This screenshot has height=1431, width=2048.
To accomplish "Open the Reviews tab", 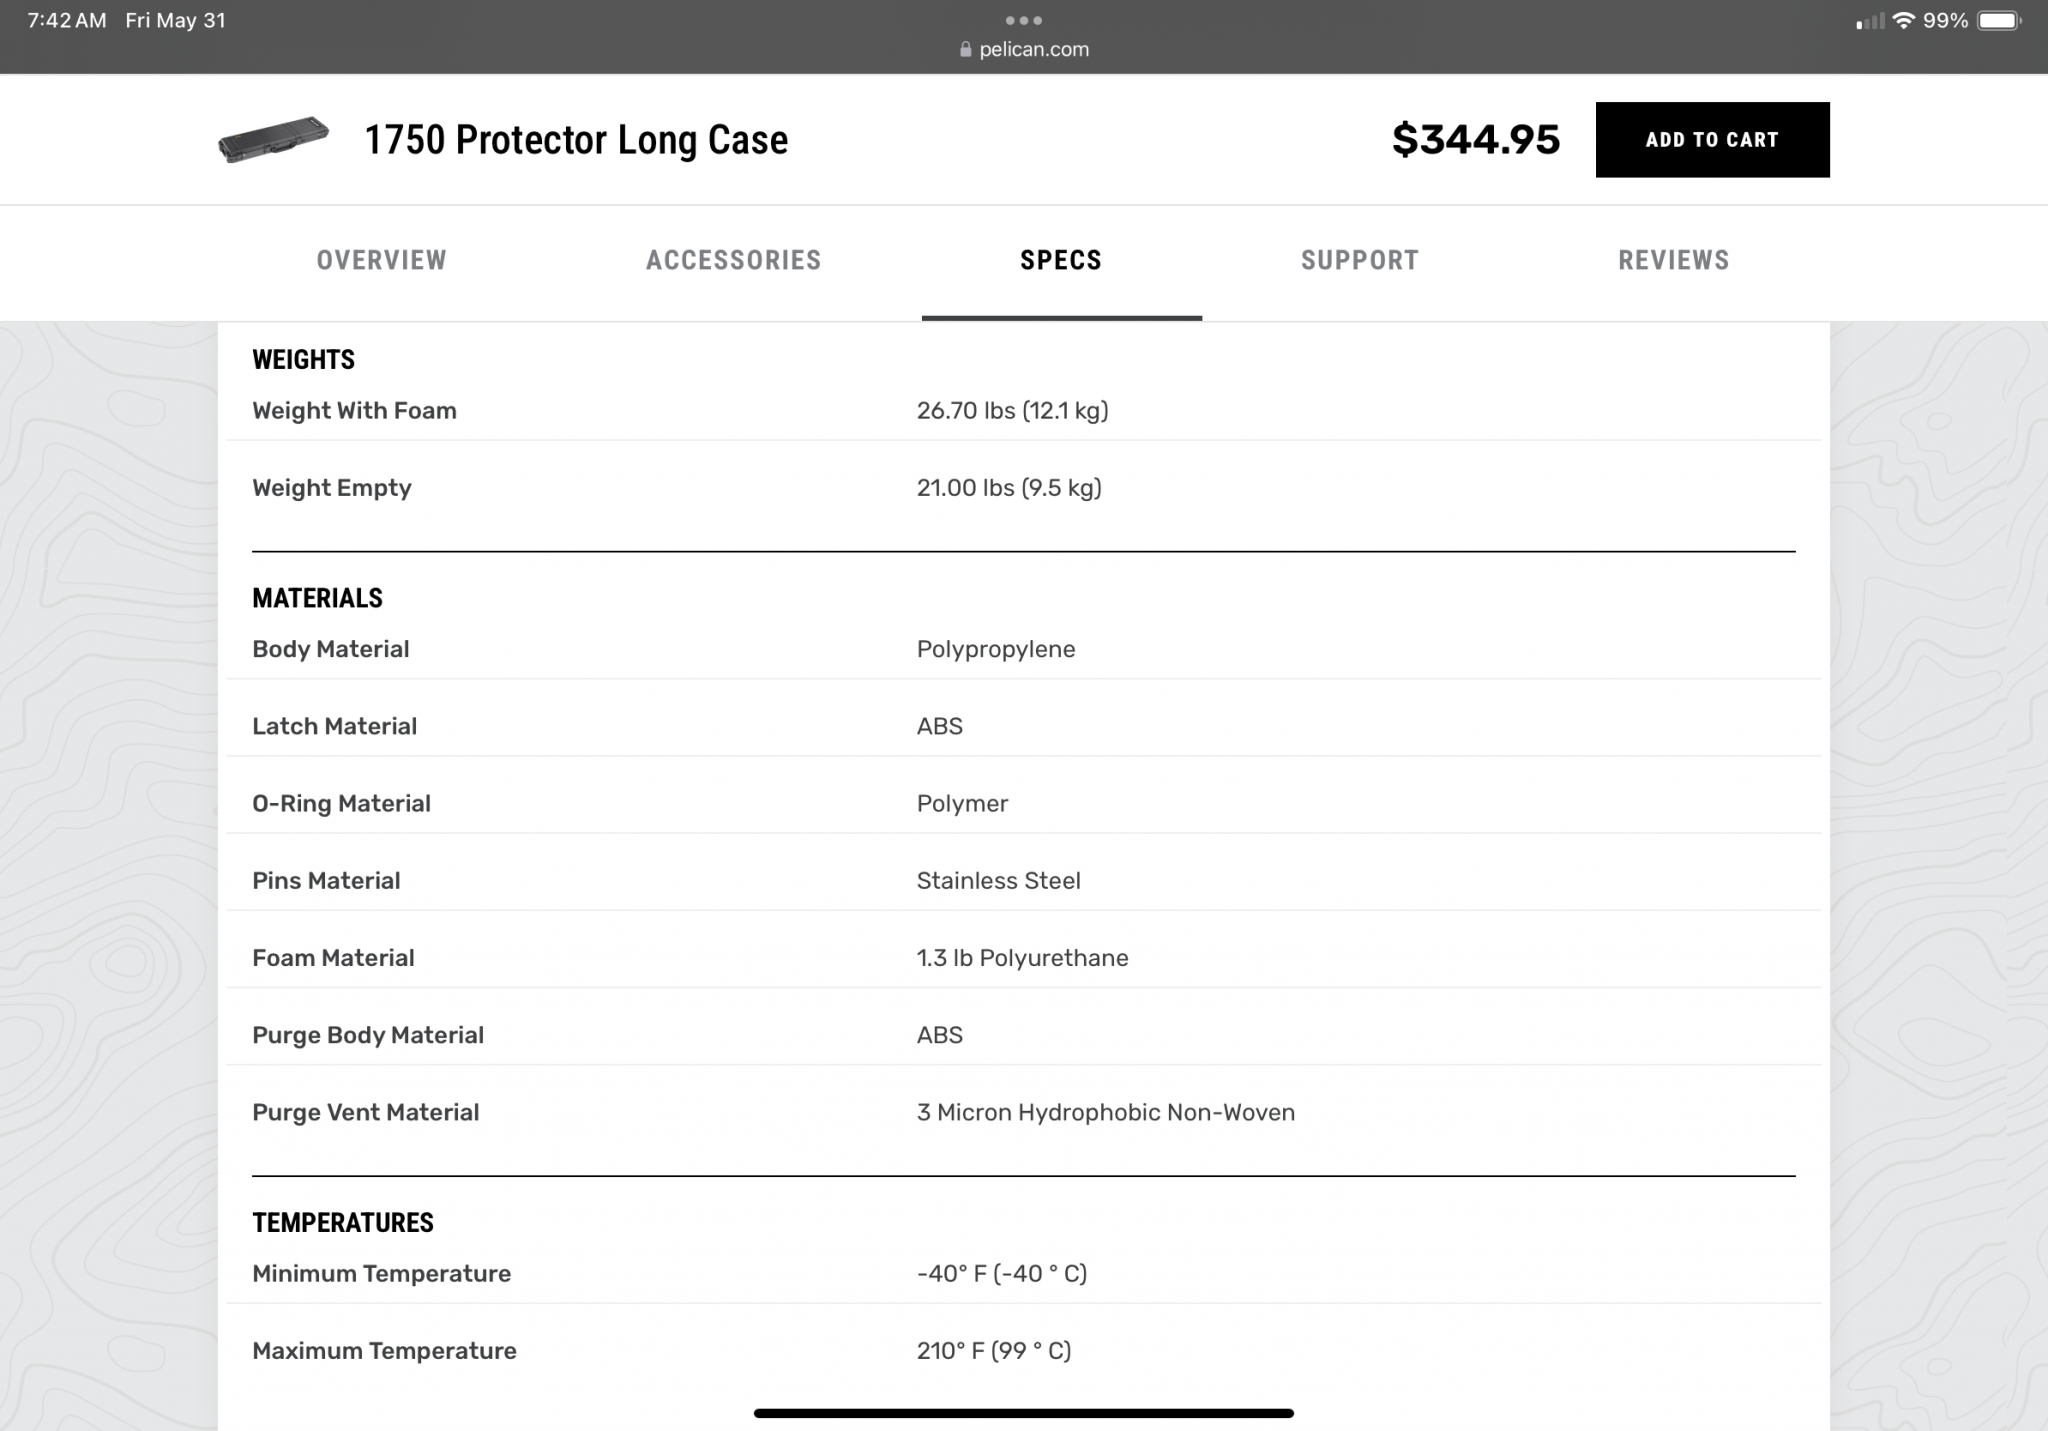I will coord(1674,260).
